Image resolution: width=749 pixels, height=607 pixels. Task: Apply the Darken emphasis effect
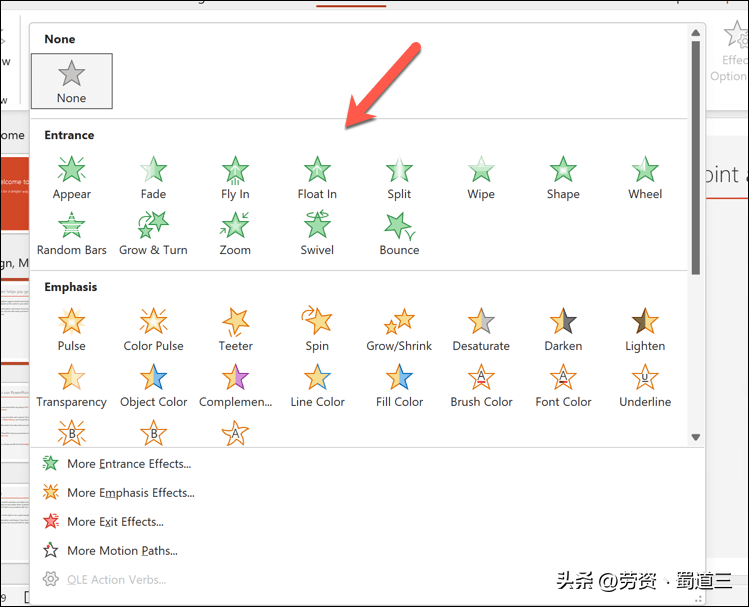click(563, 330)
